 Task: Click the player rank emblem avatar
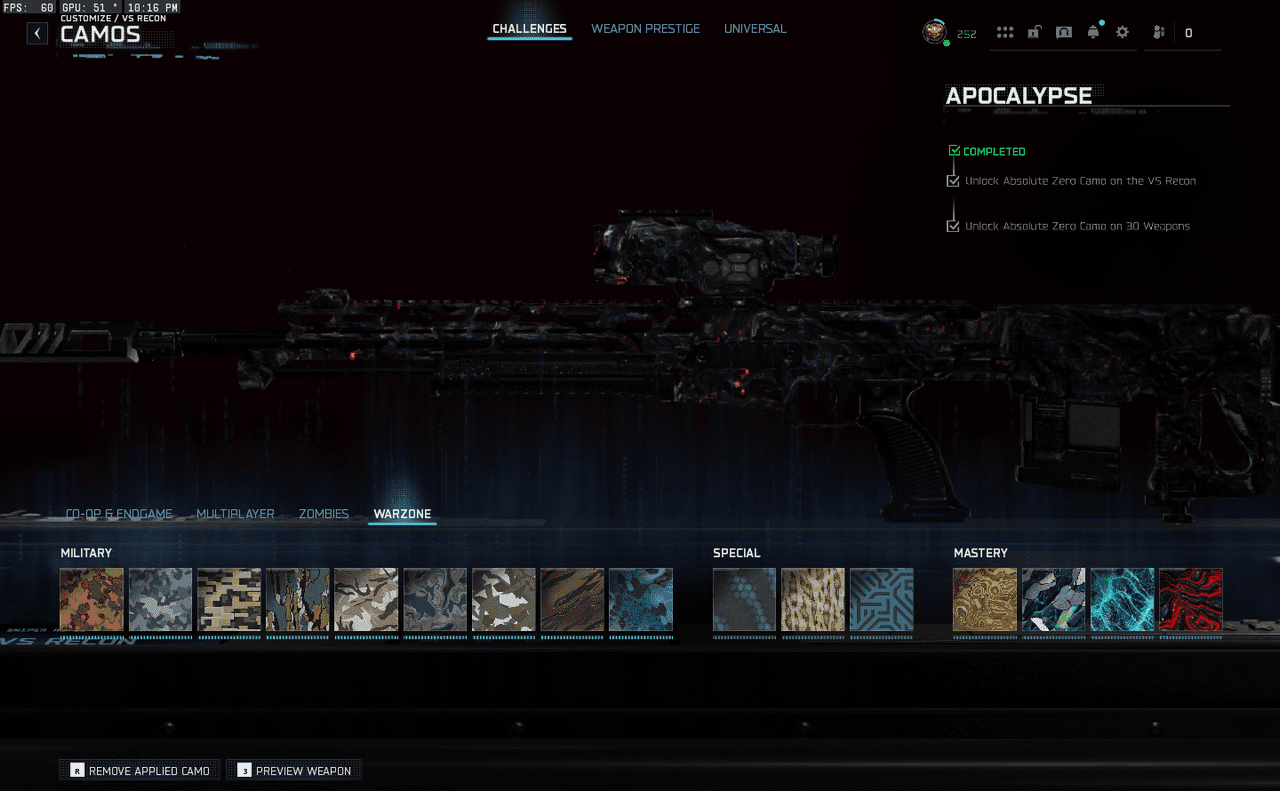[934, 32]
